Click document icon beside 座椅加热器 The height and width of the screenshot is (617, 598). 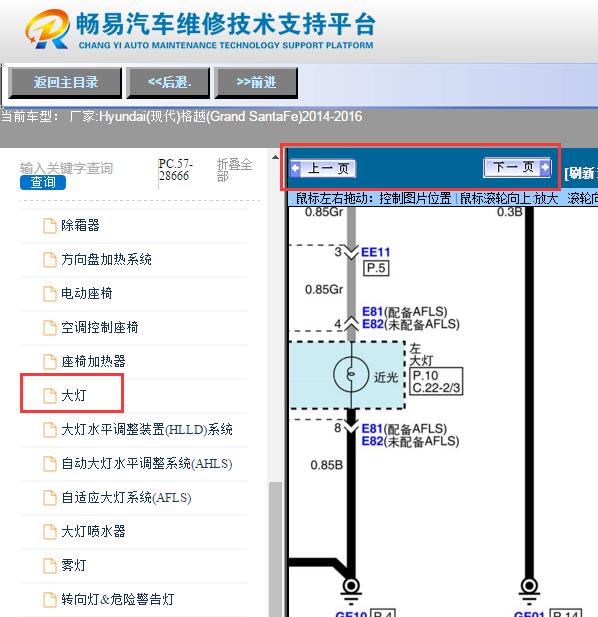pos(50,361)
